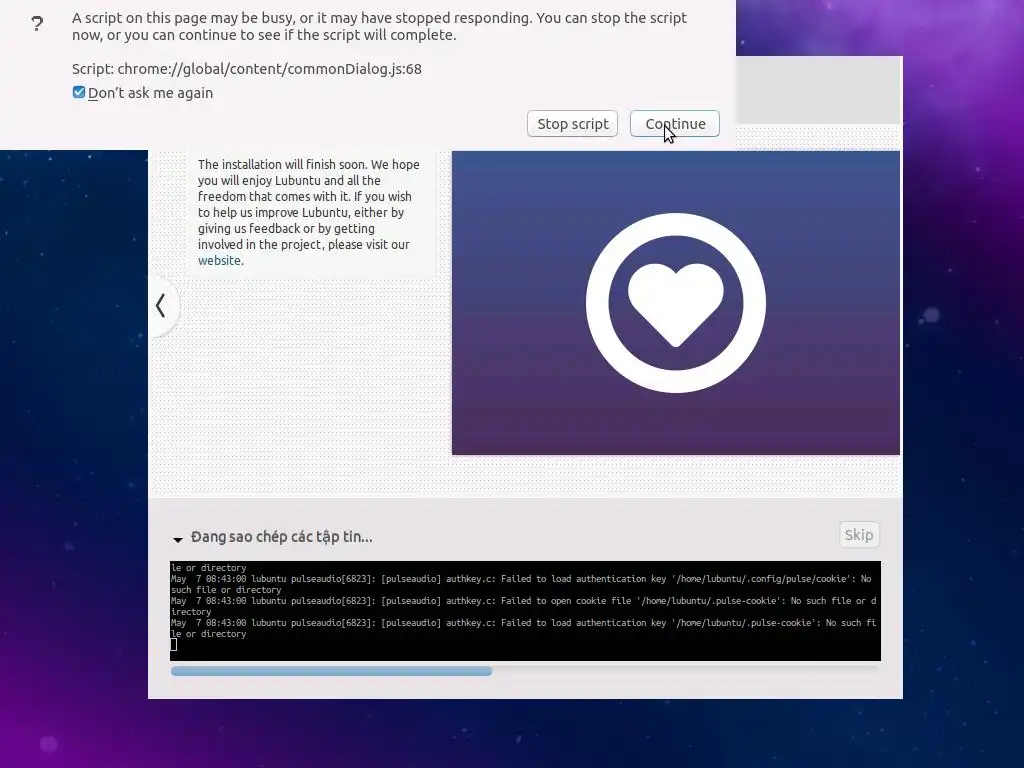Uncheck the Don't ask me again checkbox

pyautogui.click(x=79, y=92)
